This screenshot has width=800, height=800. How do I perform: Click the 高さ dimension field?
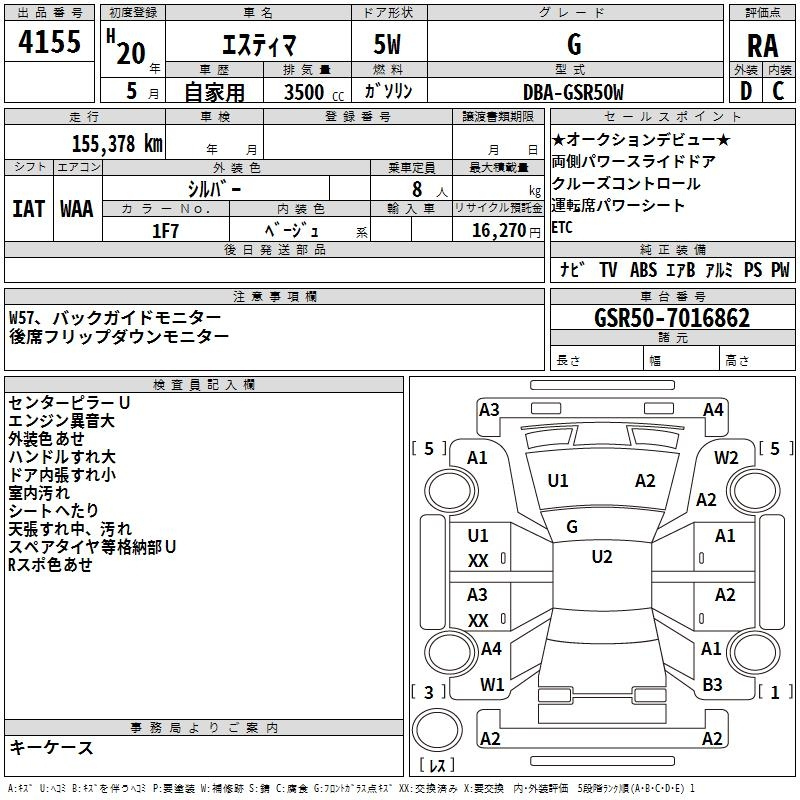coord(757,360)
